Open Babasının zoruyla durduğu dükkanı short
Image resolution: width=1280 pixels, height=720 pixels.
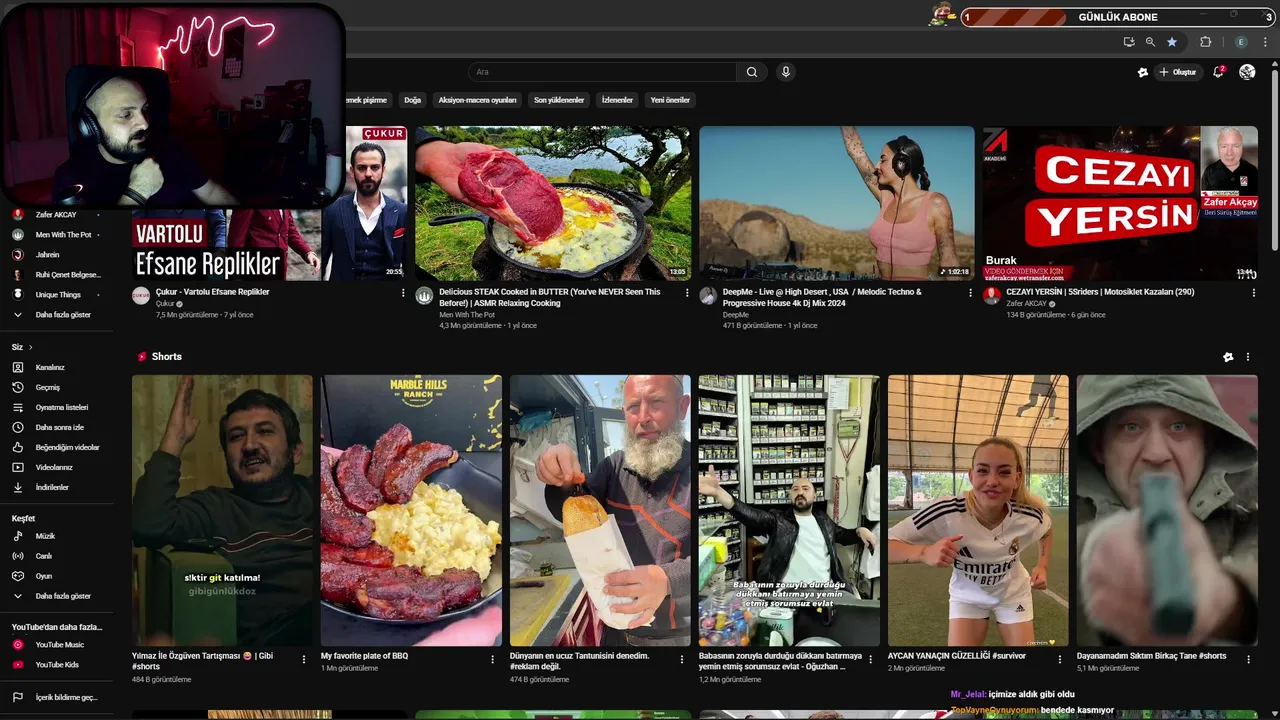[789, 511]
